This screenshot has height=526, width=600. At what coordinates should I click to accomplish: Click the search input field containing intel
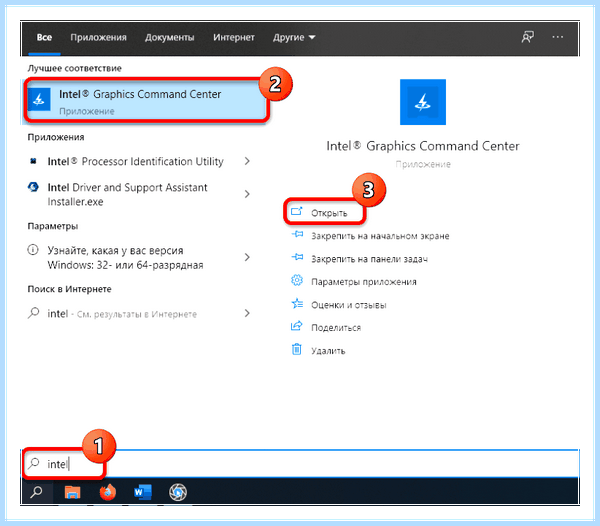pyautogui.click(x=300, y=464)
